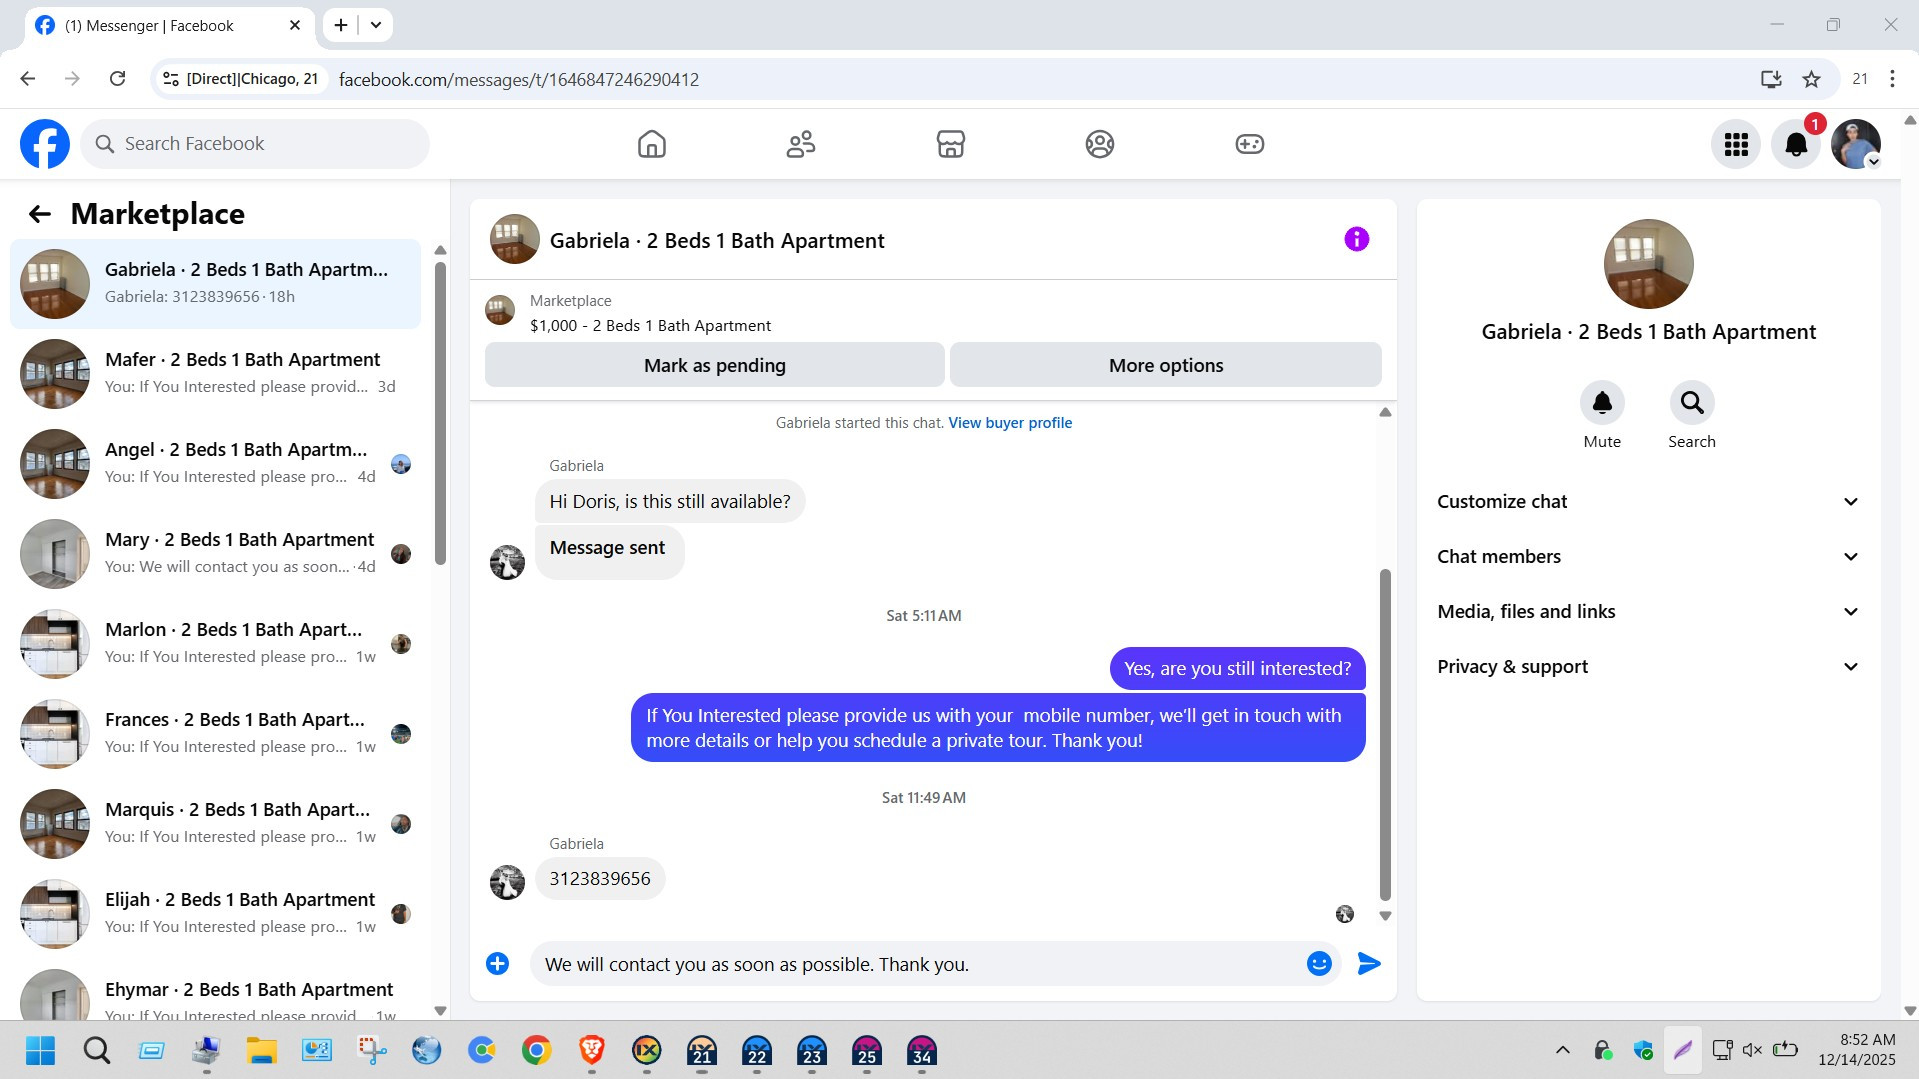Open conversation information purple icon
1919x1079 pixels.
[x=1356, y=239]
